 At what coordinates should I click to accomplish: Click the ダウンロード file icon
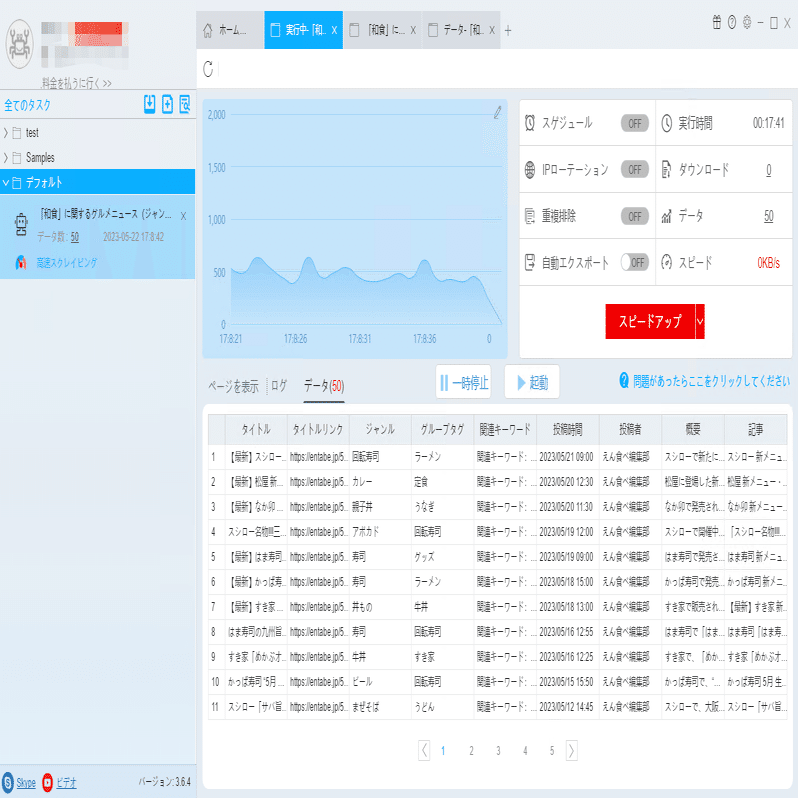tap(666, 169)
